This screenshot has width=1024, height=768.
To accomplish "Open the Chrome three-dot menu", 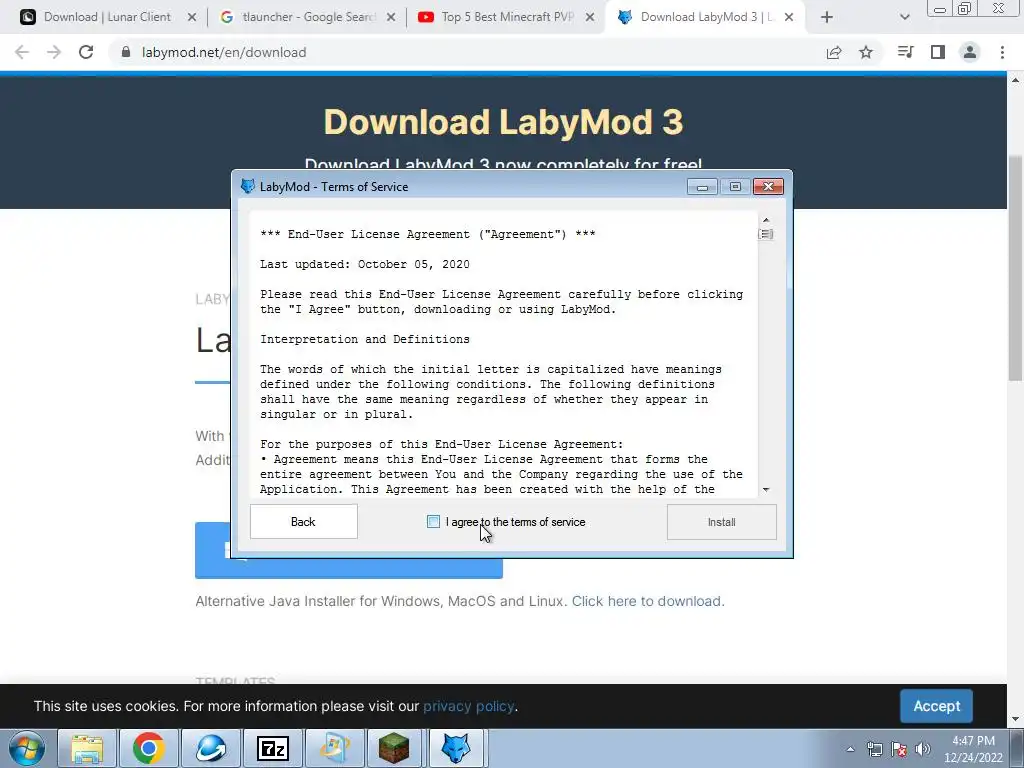I will tap(1002, 52).
